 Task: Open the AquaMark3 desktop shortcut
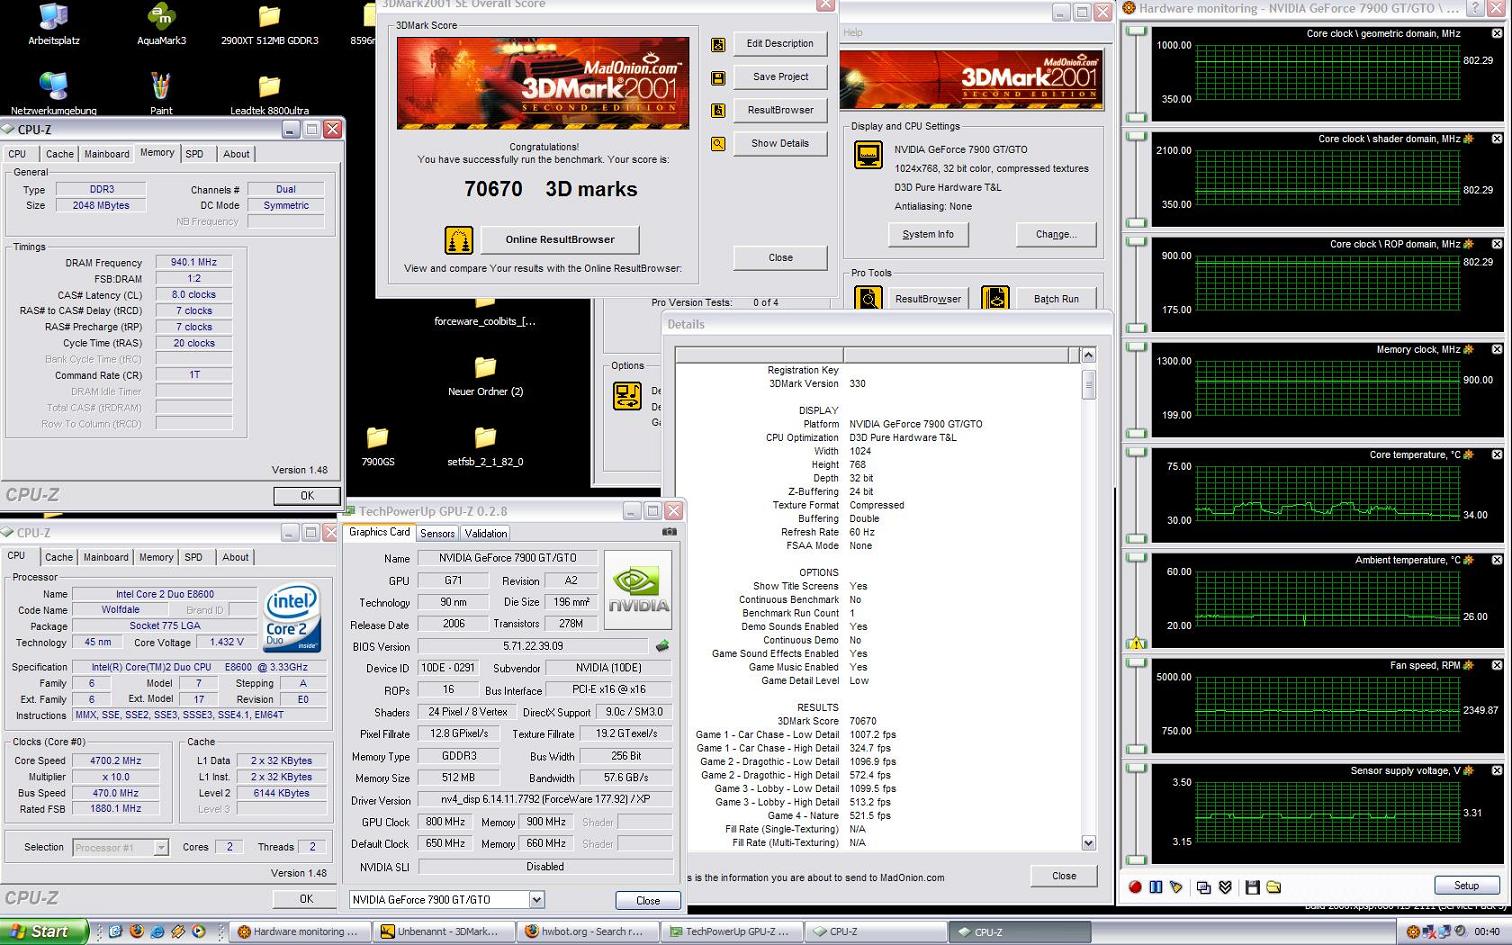point(161,25)
